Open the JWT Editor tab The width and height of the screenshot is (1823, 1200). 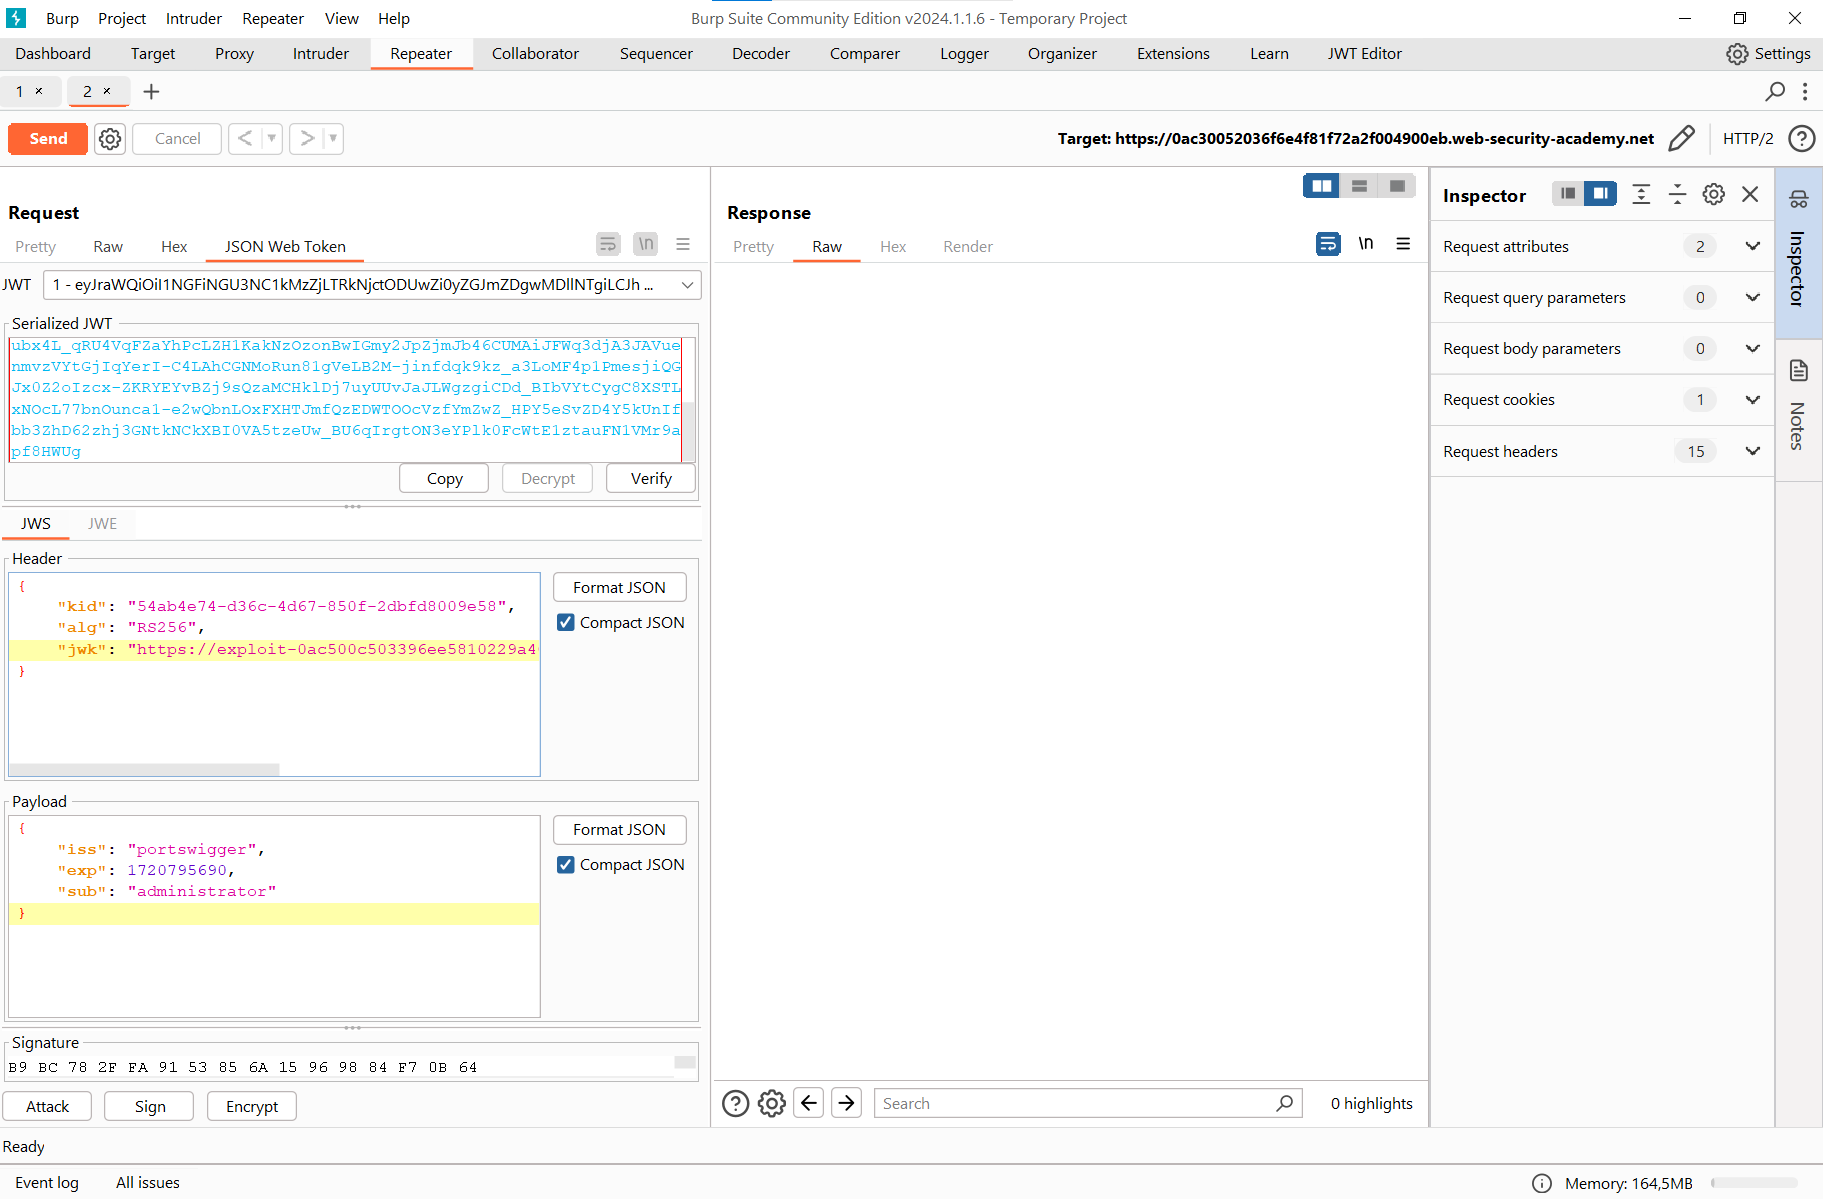click(1364, 54)
